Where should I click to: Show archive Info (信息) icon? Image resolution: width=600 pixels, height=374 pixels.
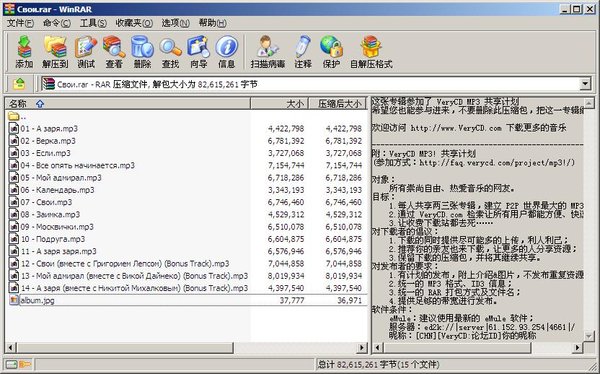pyautogui.click(x=227, y=52)
